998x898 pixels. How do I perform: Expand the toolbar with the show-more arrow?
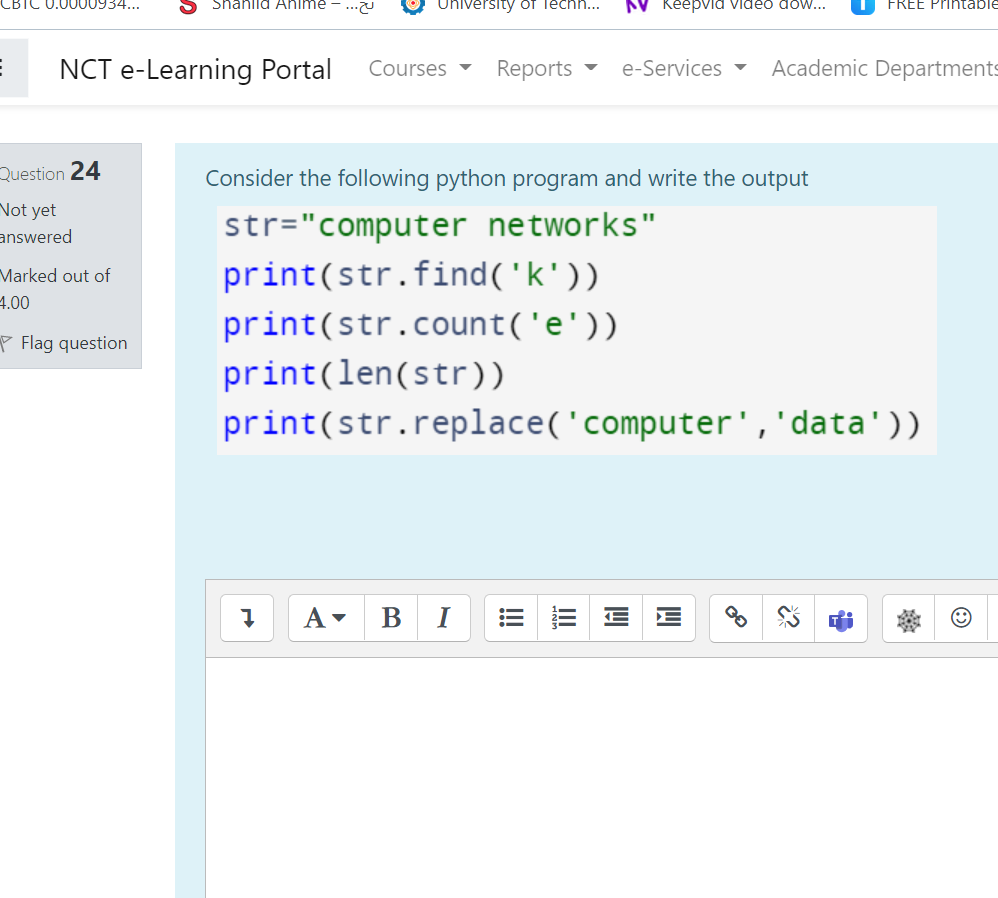(246, 618)
